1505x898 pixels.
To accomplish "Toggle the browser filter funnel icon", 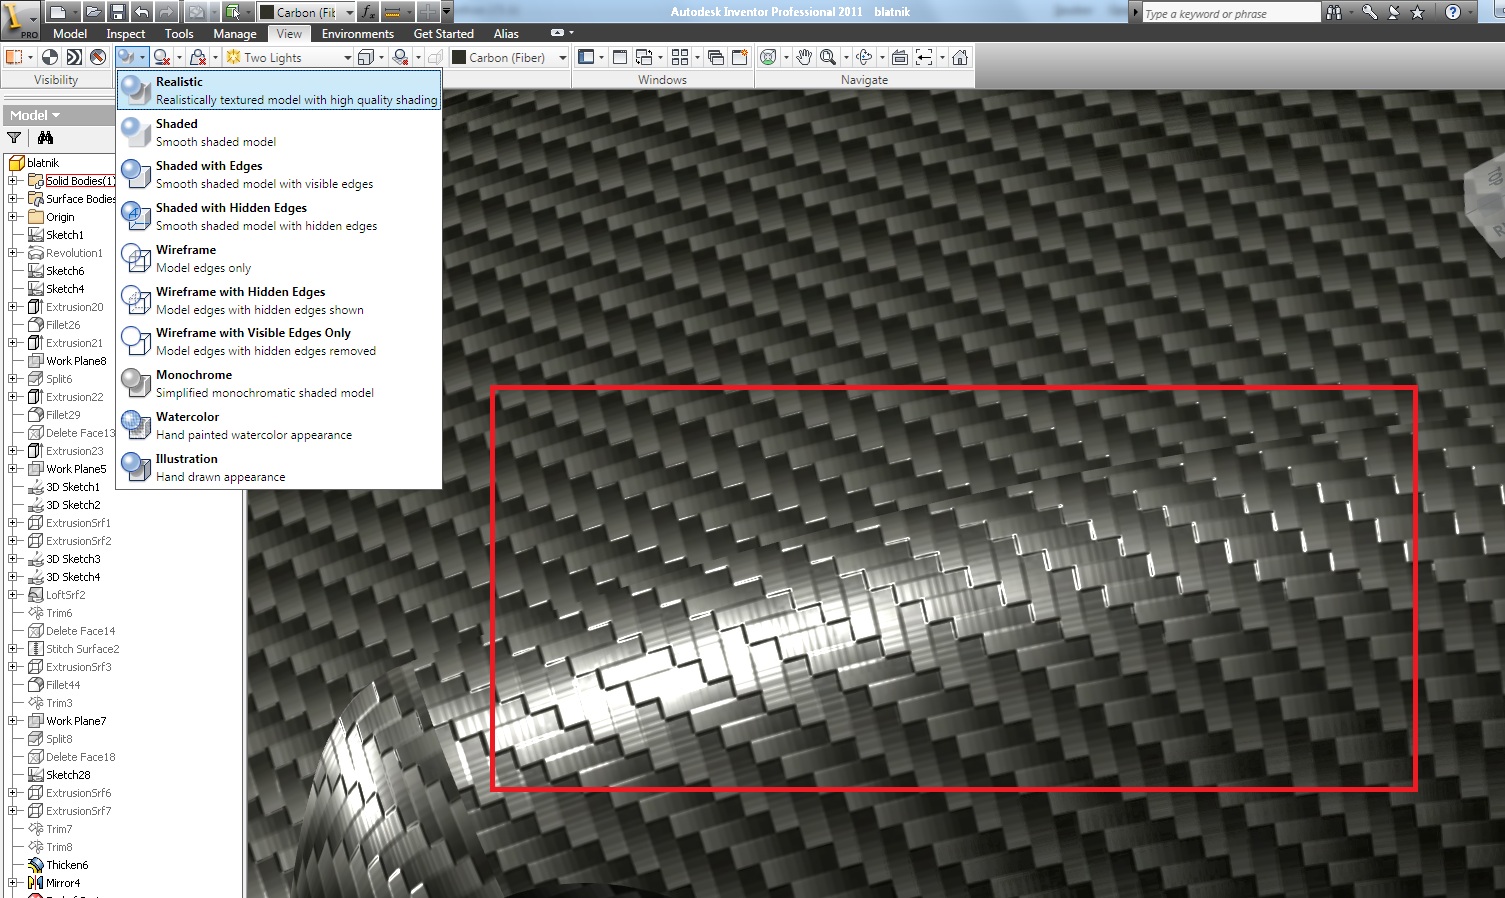I will [x=14, y=138].
